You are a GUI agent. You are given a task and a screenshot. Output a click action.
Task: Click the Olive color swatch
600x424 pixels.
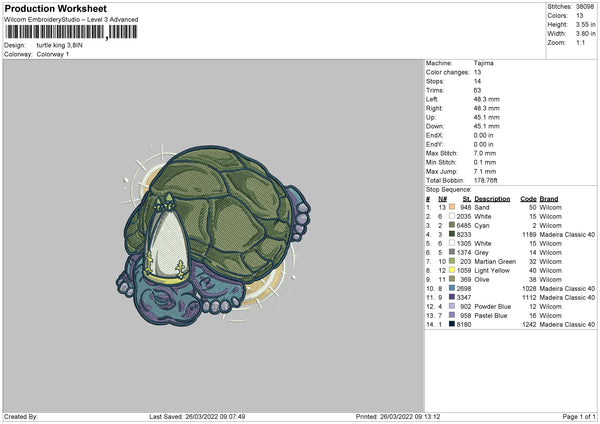(452, 279)
